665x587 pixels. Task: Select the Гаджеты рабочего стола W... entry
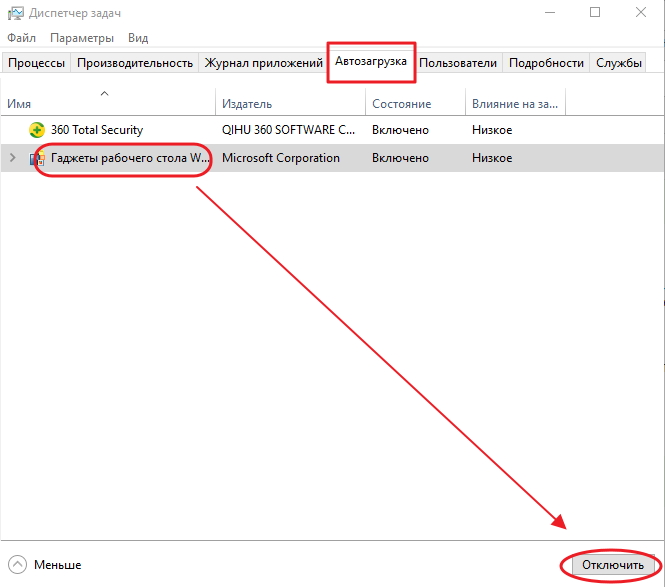tap(130, 158)
